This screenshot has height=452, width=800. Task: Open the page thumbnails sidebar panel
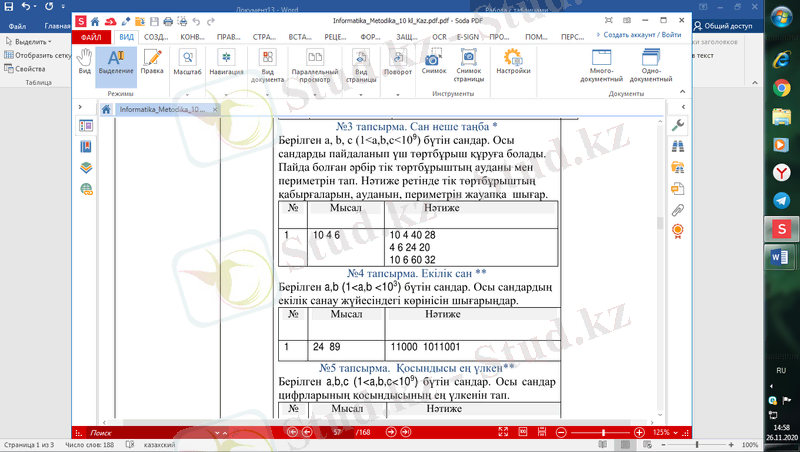point(86,126)
